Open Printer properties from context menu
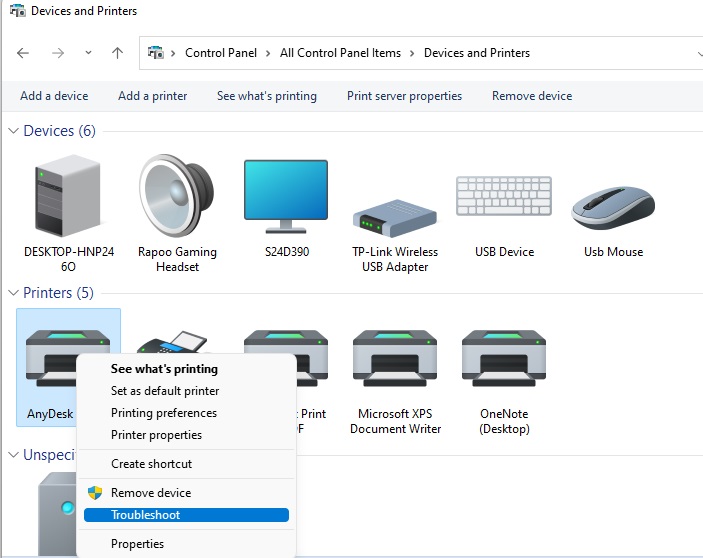The image size is (703, 558). (x=187, y=435)
